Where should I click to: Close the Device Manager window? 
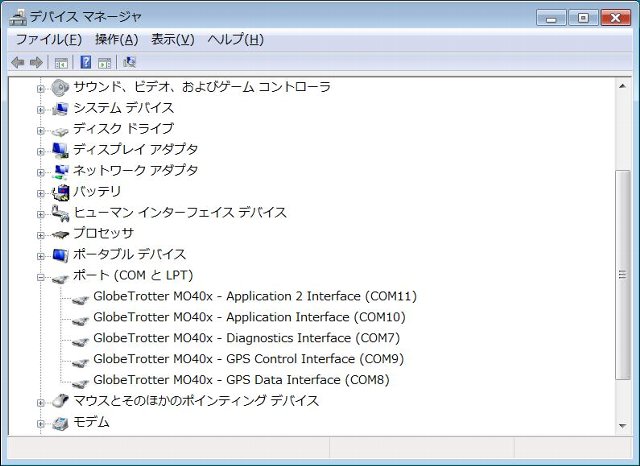point(616,18)
